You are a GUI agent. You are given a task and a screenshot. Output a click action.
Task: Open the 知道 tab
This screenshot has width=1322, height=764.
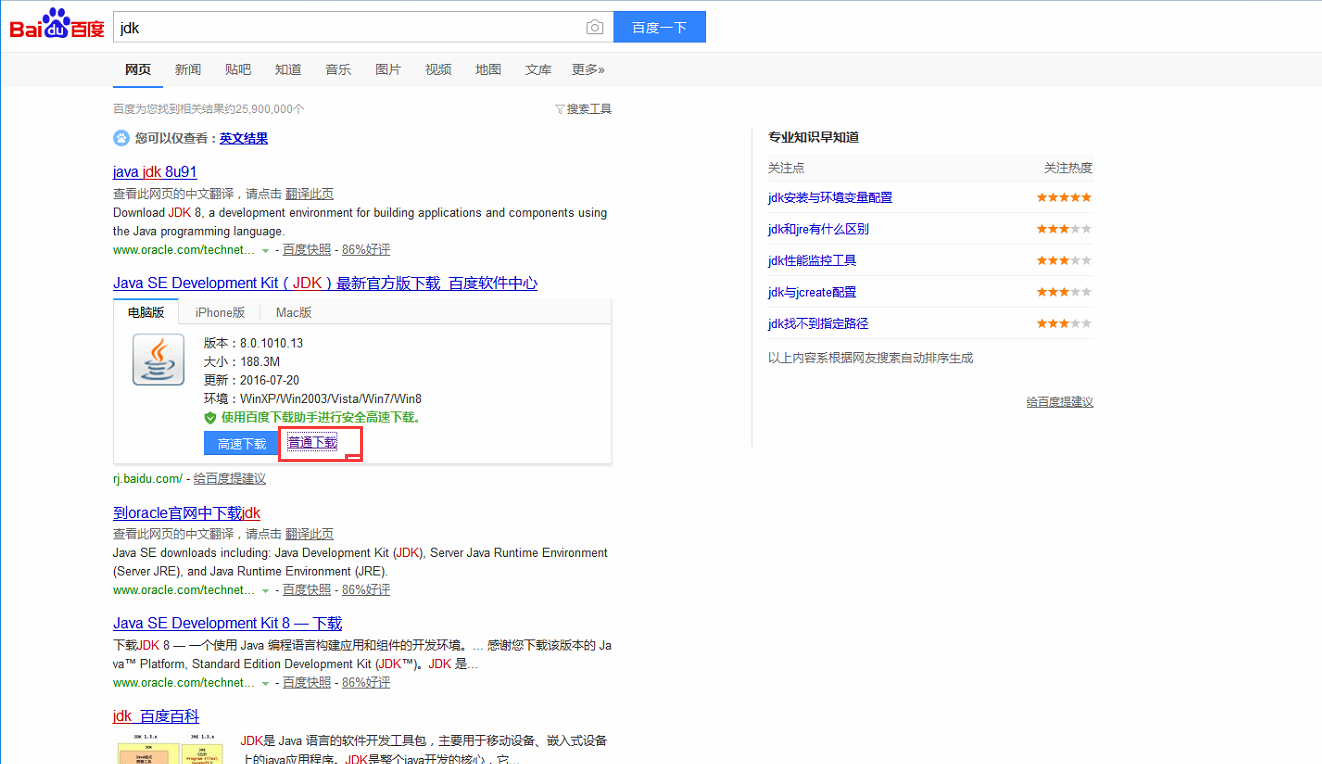point(288,69)
